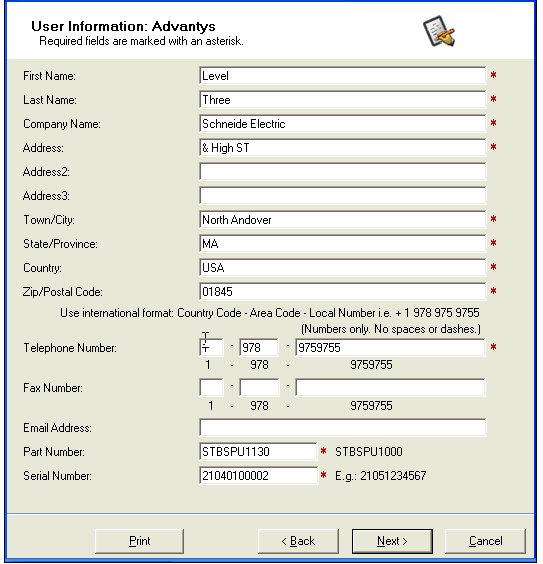The width and height of the screenshot is (543, 564).
Task: Click the telephone area code box
Action: [x=259, y=347]
